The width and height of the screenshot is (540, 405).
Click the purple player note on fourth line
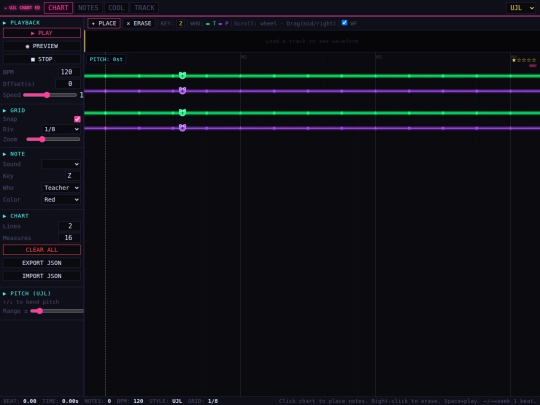[x=182, y=128]
